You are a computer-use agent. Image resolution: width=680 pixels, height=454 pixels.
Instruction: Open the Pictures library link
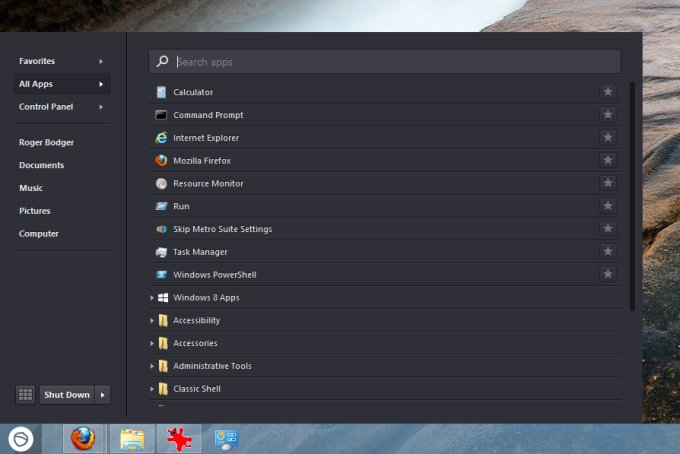[x=35, y=211]
